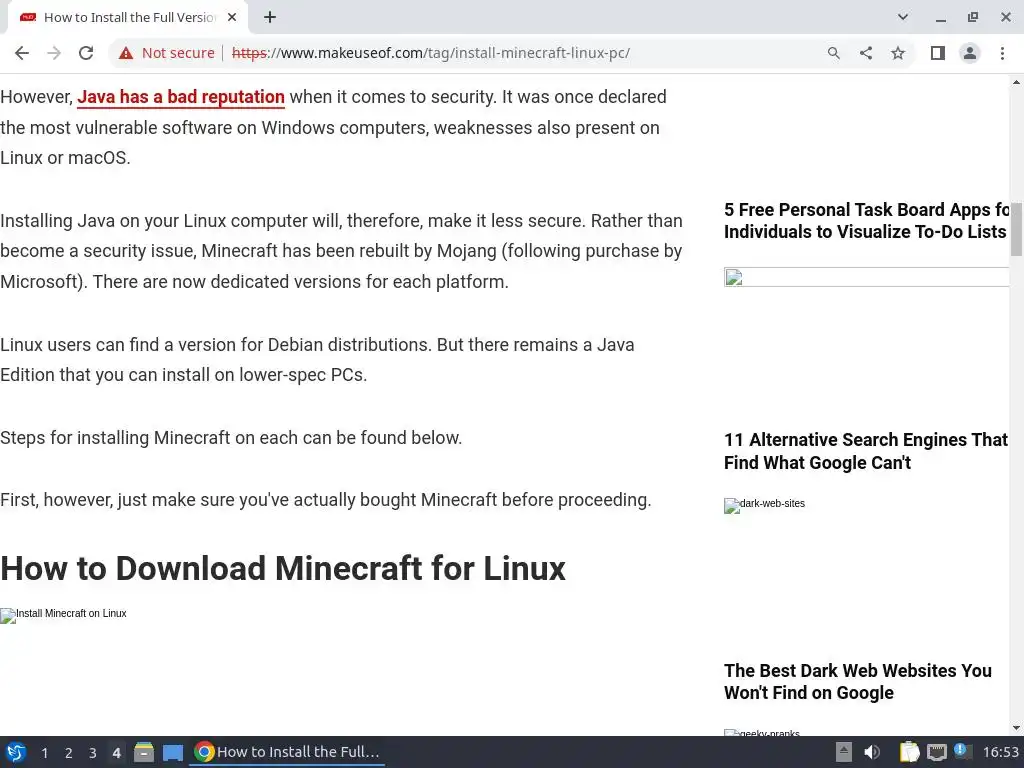Open 11 Alternative Search Engines article
Viewport: 1024px width, 768px height.
tap(866, 451)
